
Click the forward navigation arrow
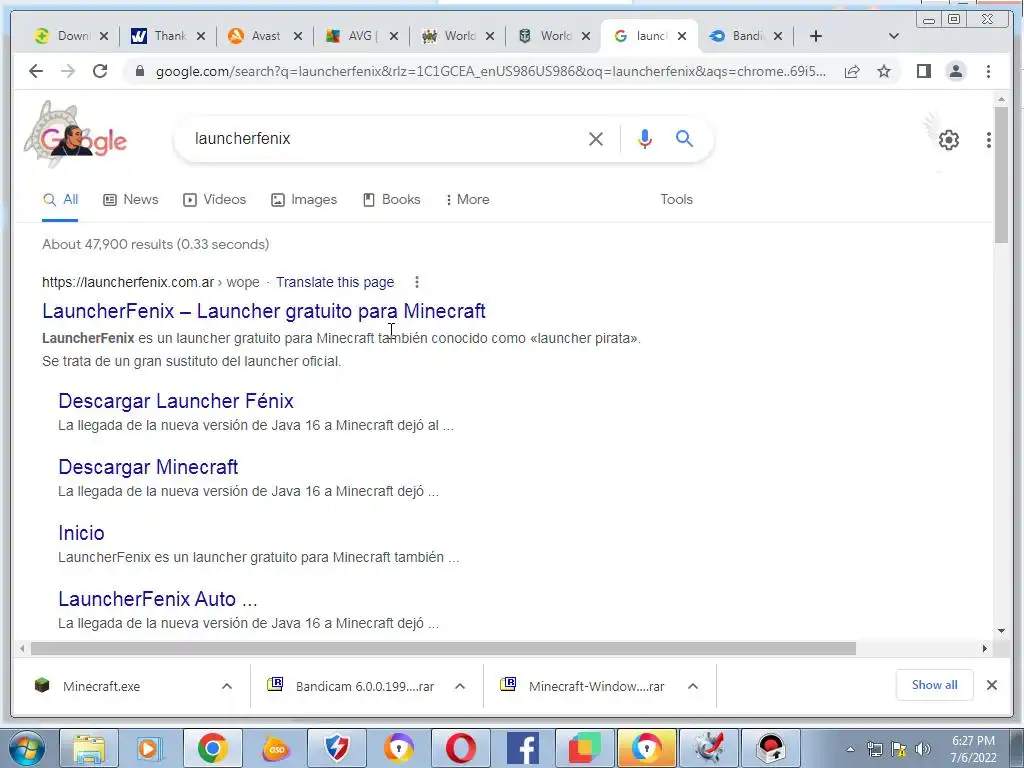click(x=68, y=71)
